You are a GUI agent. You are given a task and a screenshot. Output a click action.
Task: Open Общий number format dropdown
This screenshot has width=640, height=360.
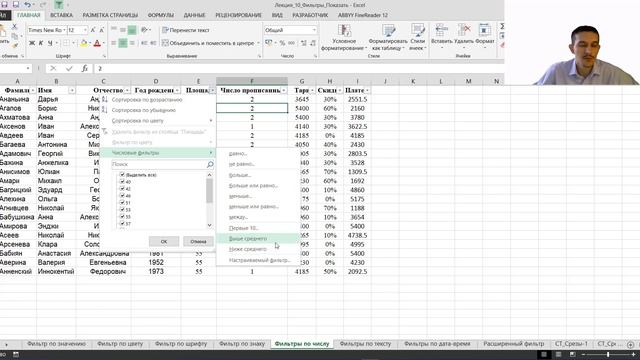coord(314,30)
